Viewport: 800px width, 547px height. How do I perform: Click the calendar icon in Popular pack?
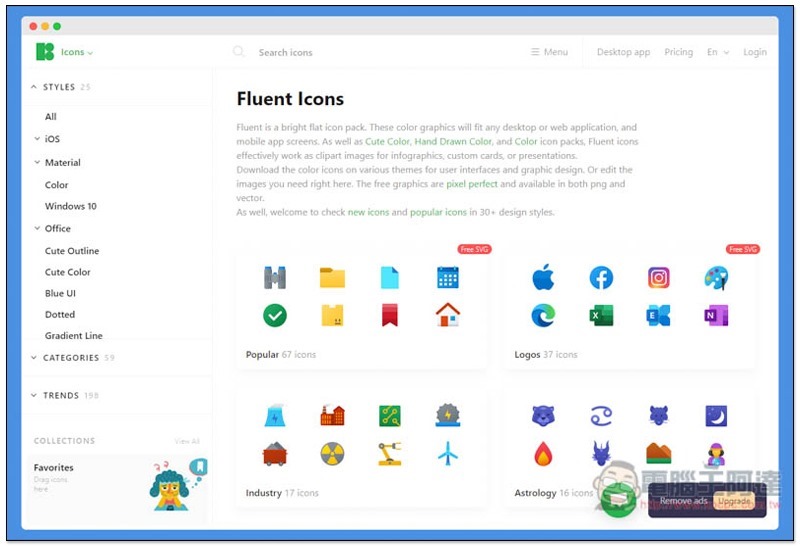[448, 277]
